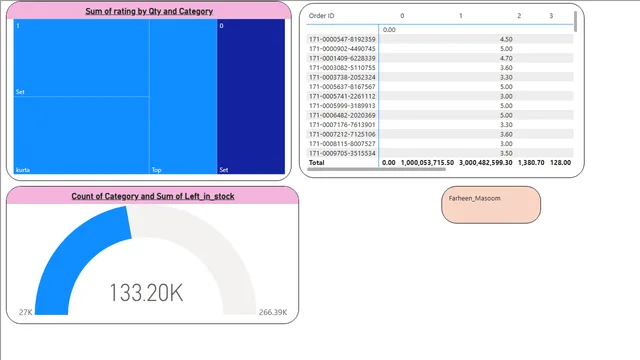Select row 171-0007212-7125106
640x360 pixels.
[x=440, y=134]
